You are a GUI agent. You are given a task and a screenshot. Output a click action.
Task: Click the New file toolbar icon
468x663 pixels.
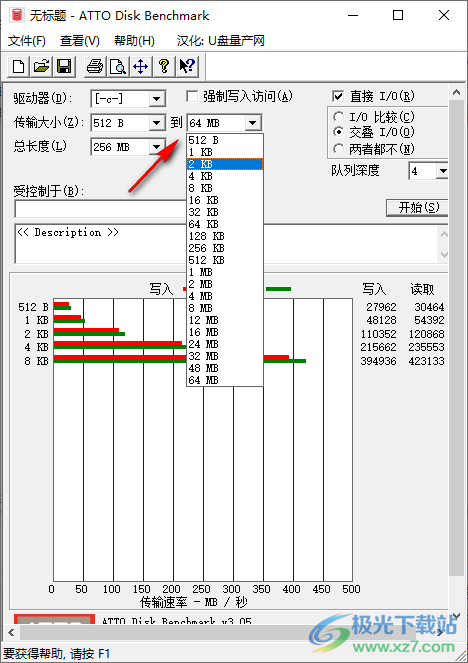(19, 66)
